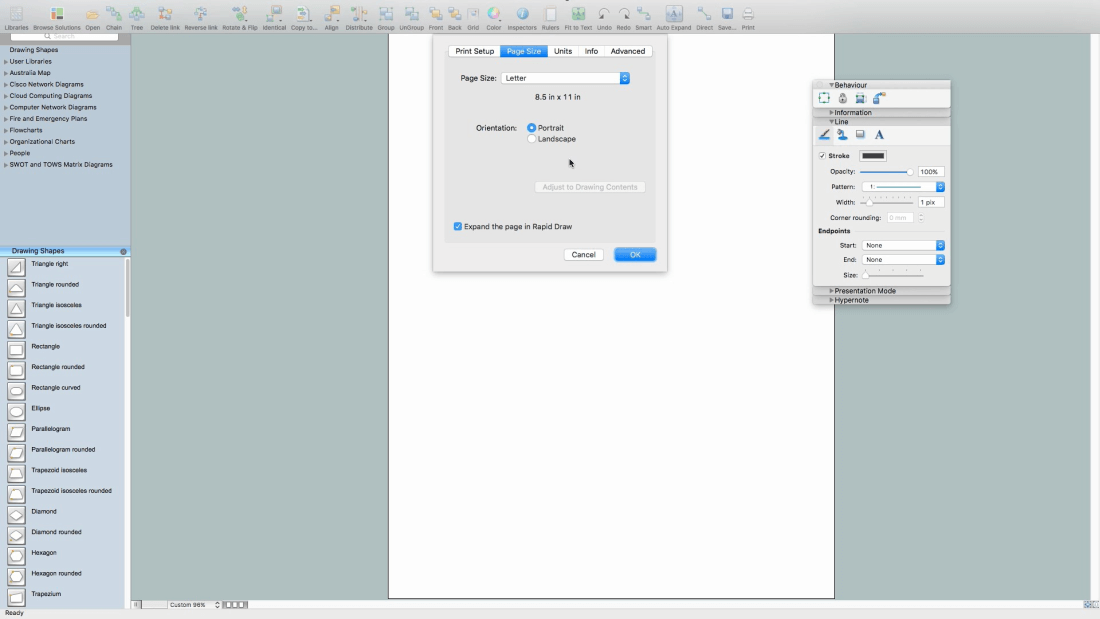Toggle Rulers from the toolbar
The width and height of the screenshot is (1100, 619).
(x=550, y=15)
